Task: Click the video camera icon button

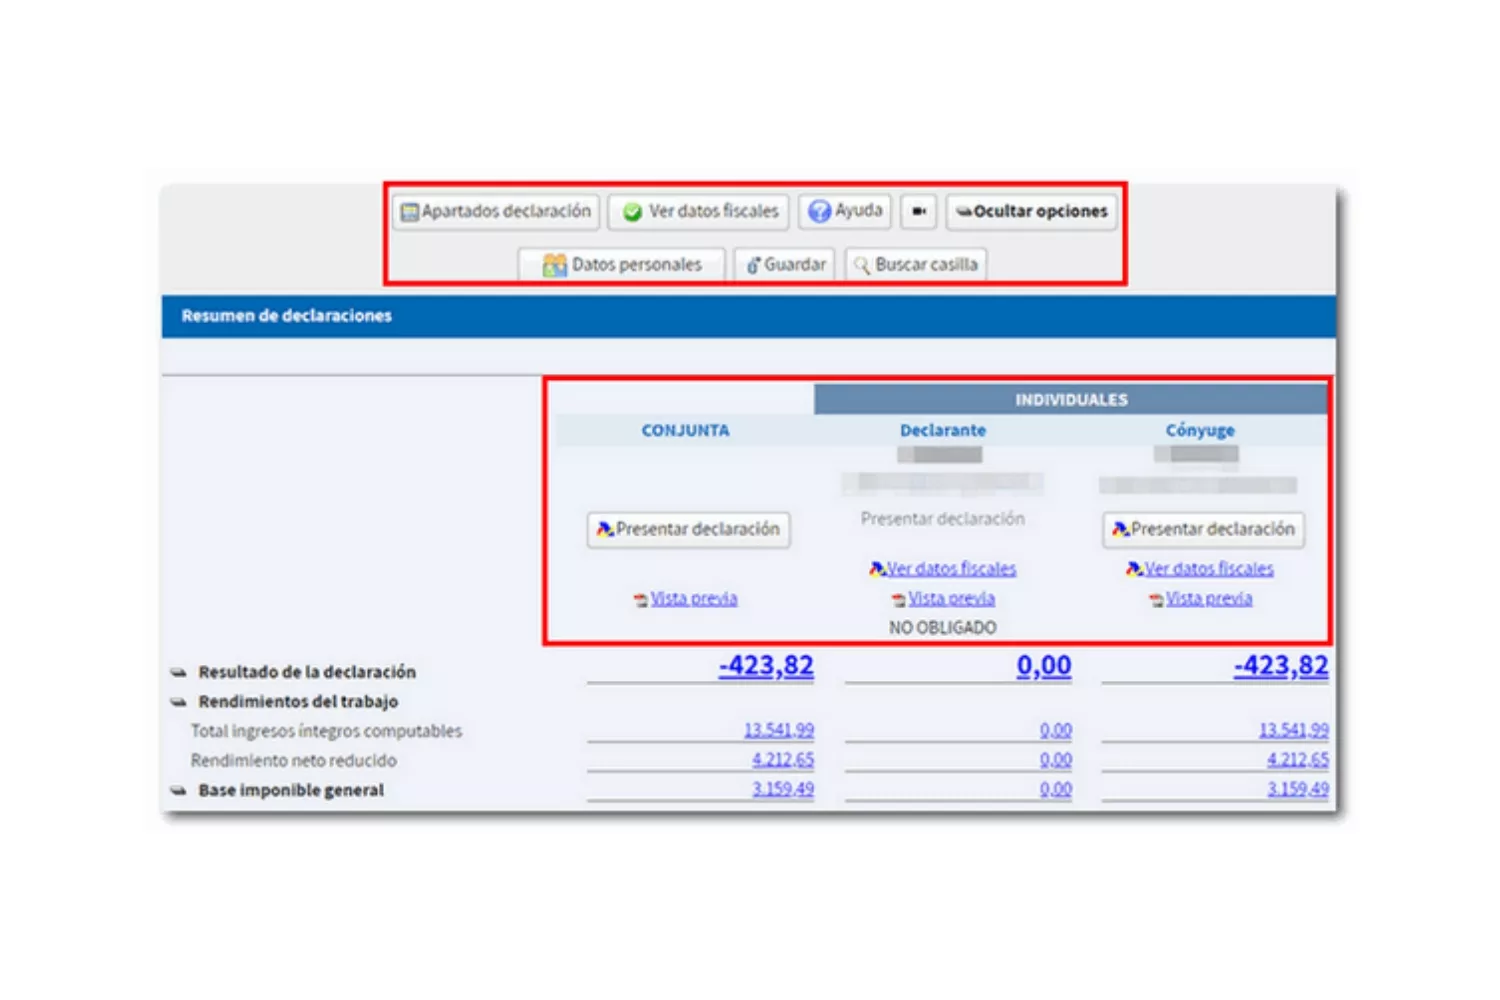Action: [918, 212]
